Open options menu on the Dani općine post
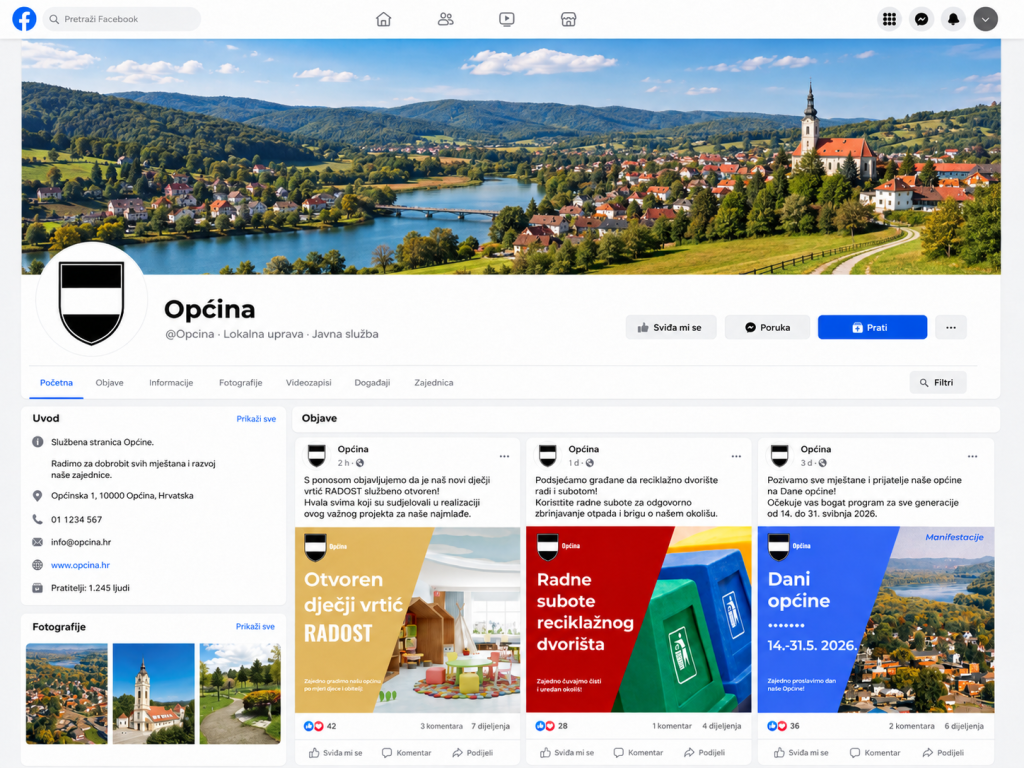1024x768 pixels. click(972, 456)
